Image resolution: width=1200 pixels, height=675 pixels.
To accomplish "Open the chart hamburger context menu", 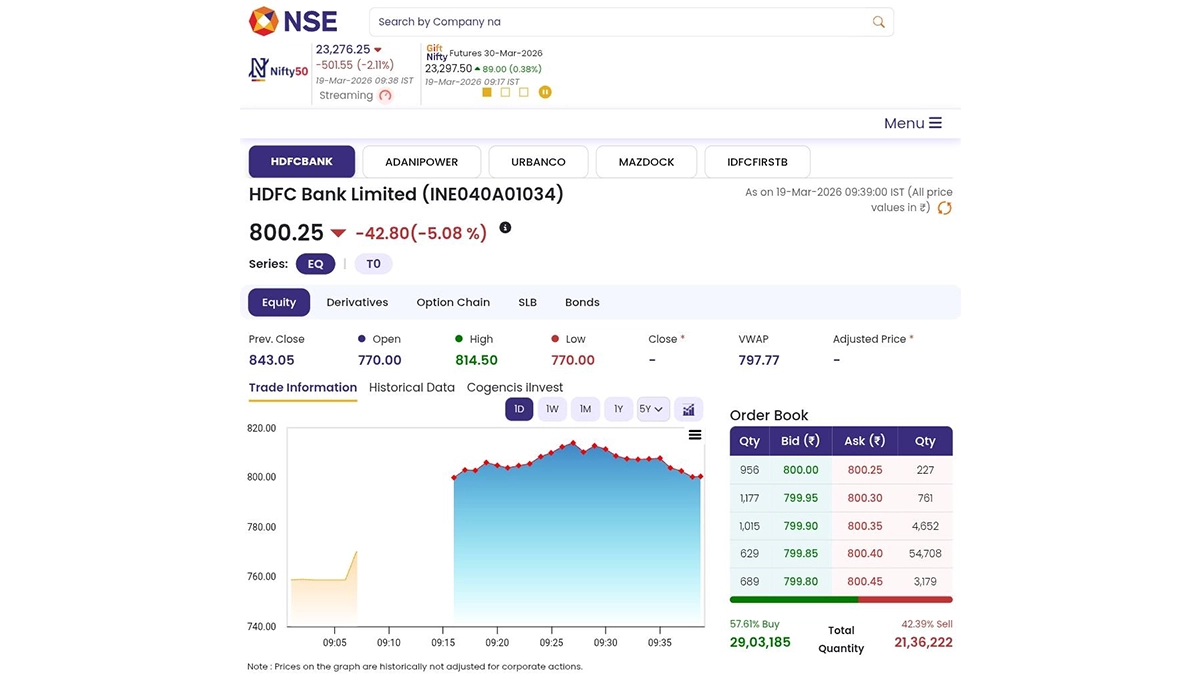I will coord(695,435).
